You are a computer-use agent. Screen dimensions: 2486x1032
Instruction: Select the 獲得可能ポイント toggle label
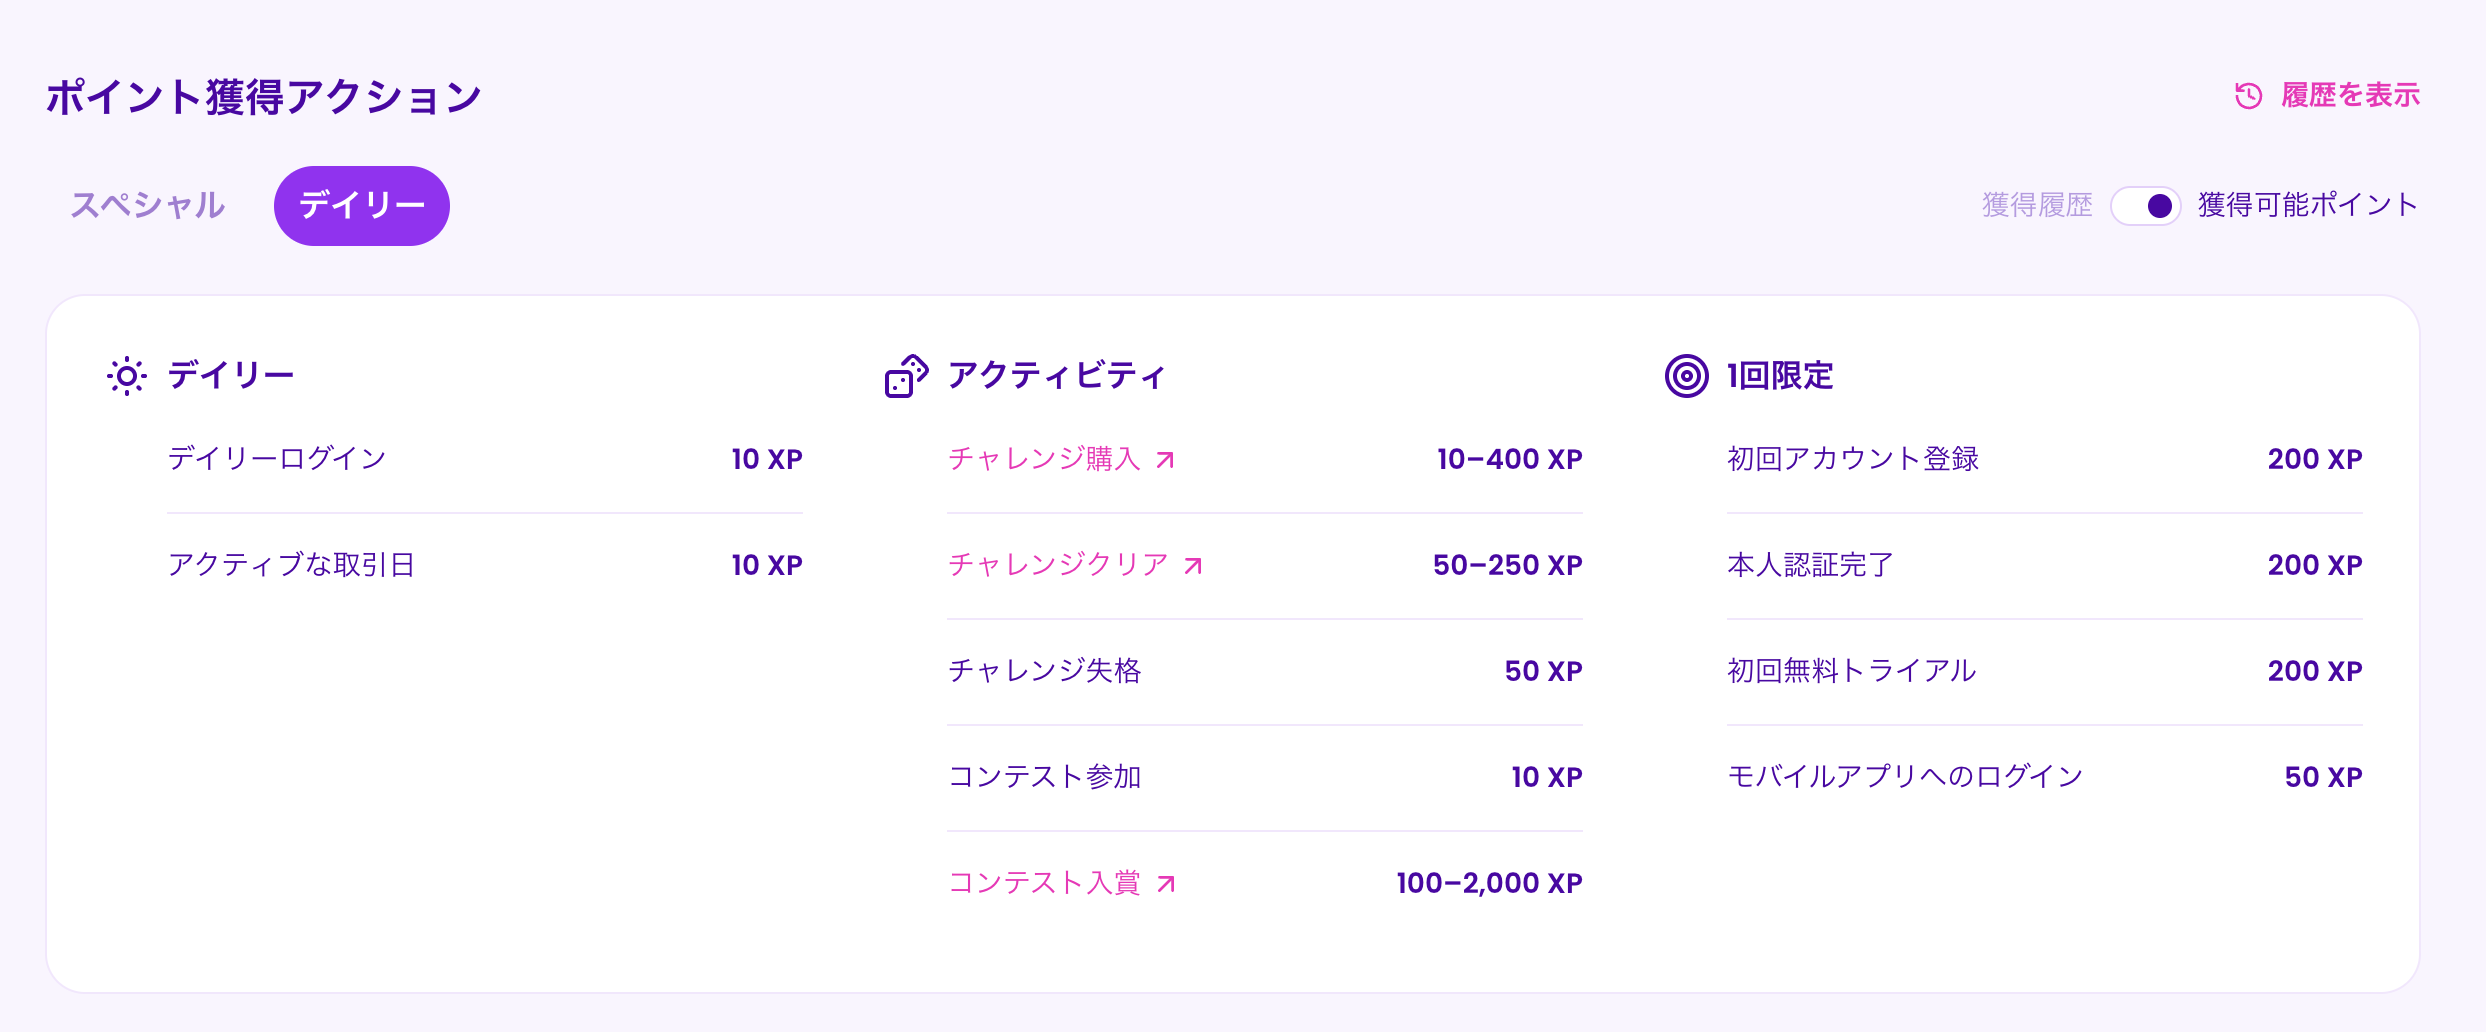tap(2308, 206)
